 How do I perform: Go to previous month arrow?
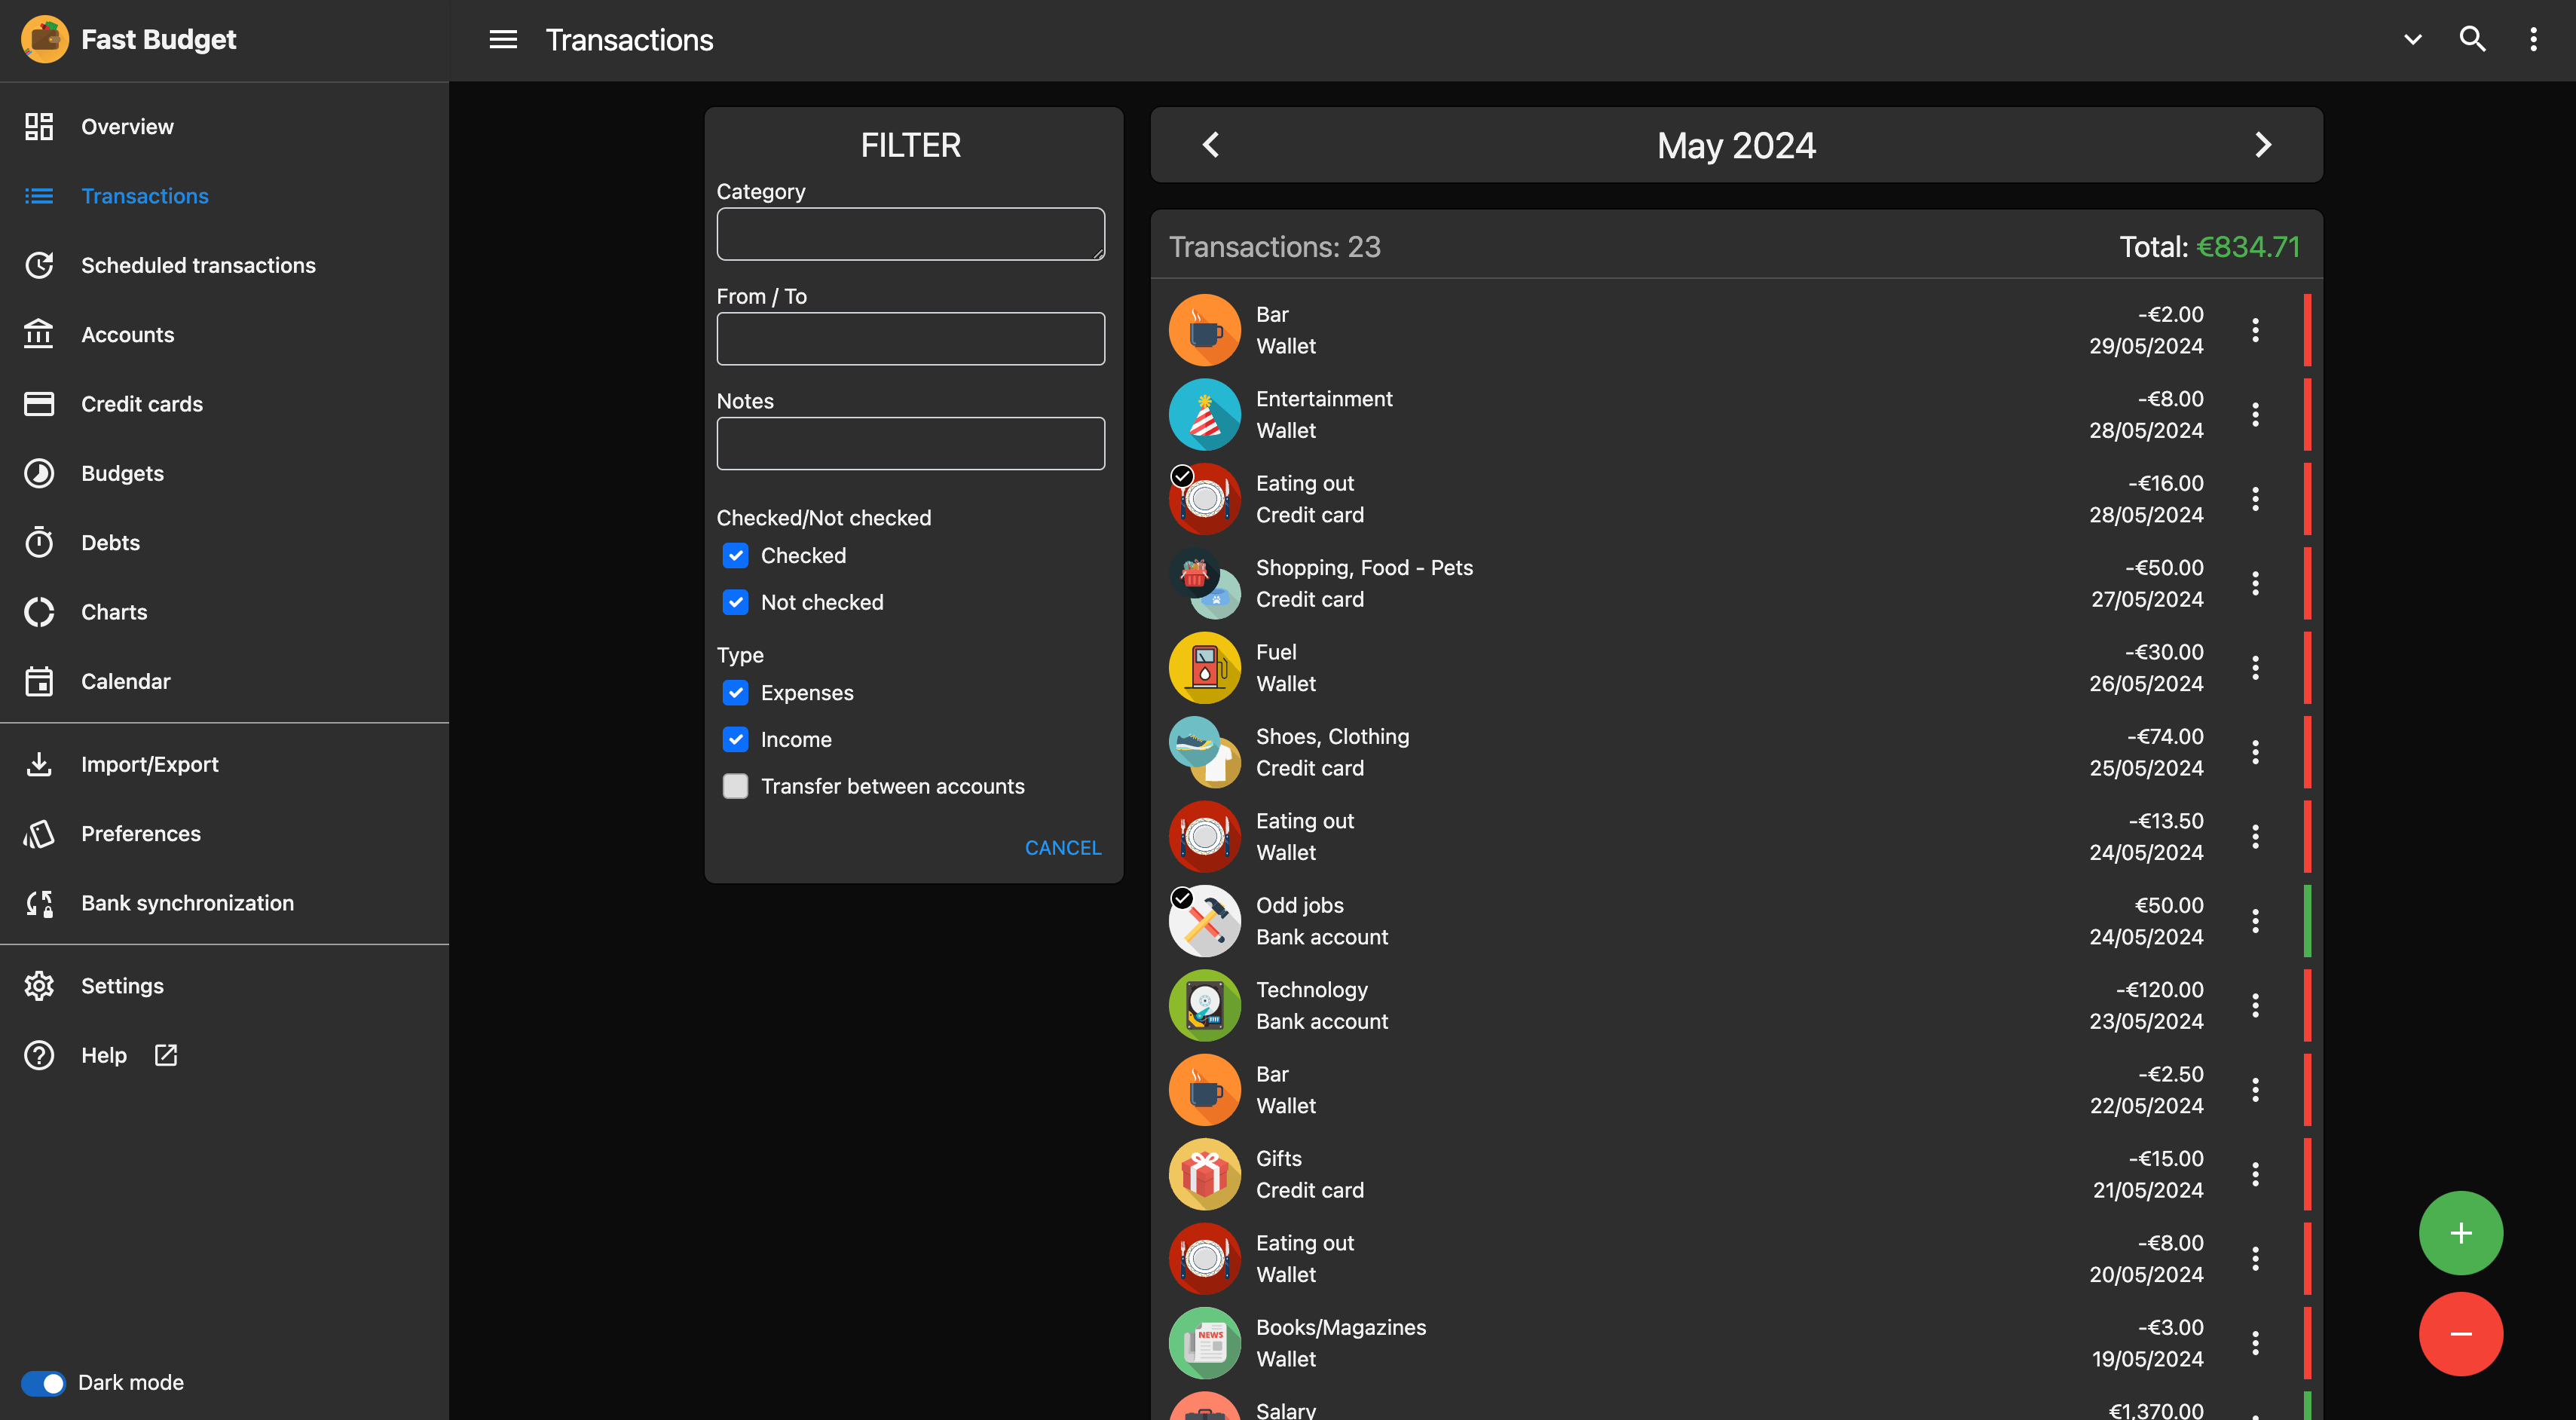[1211, 145]
